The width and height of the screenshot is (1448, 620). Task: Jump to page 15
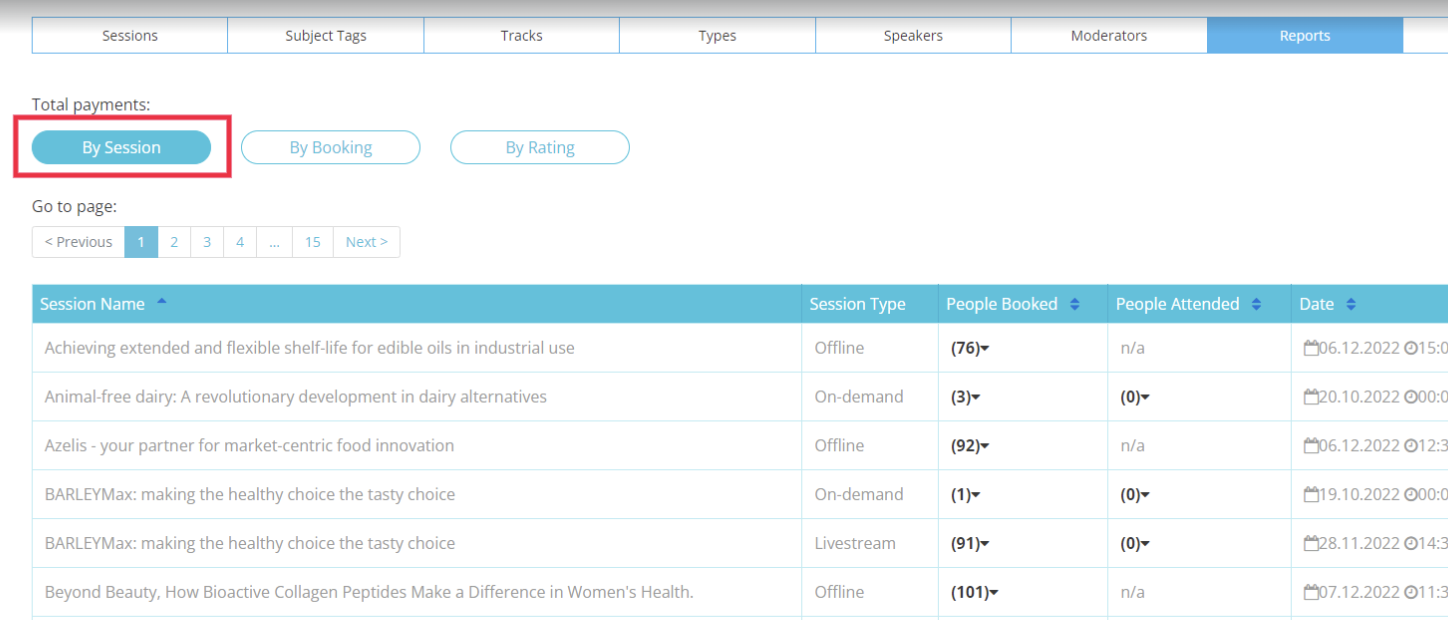coord(313,242)
